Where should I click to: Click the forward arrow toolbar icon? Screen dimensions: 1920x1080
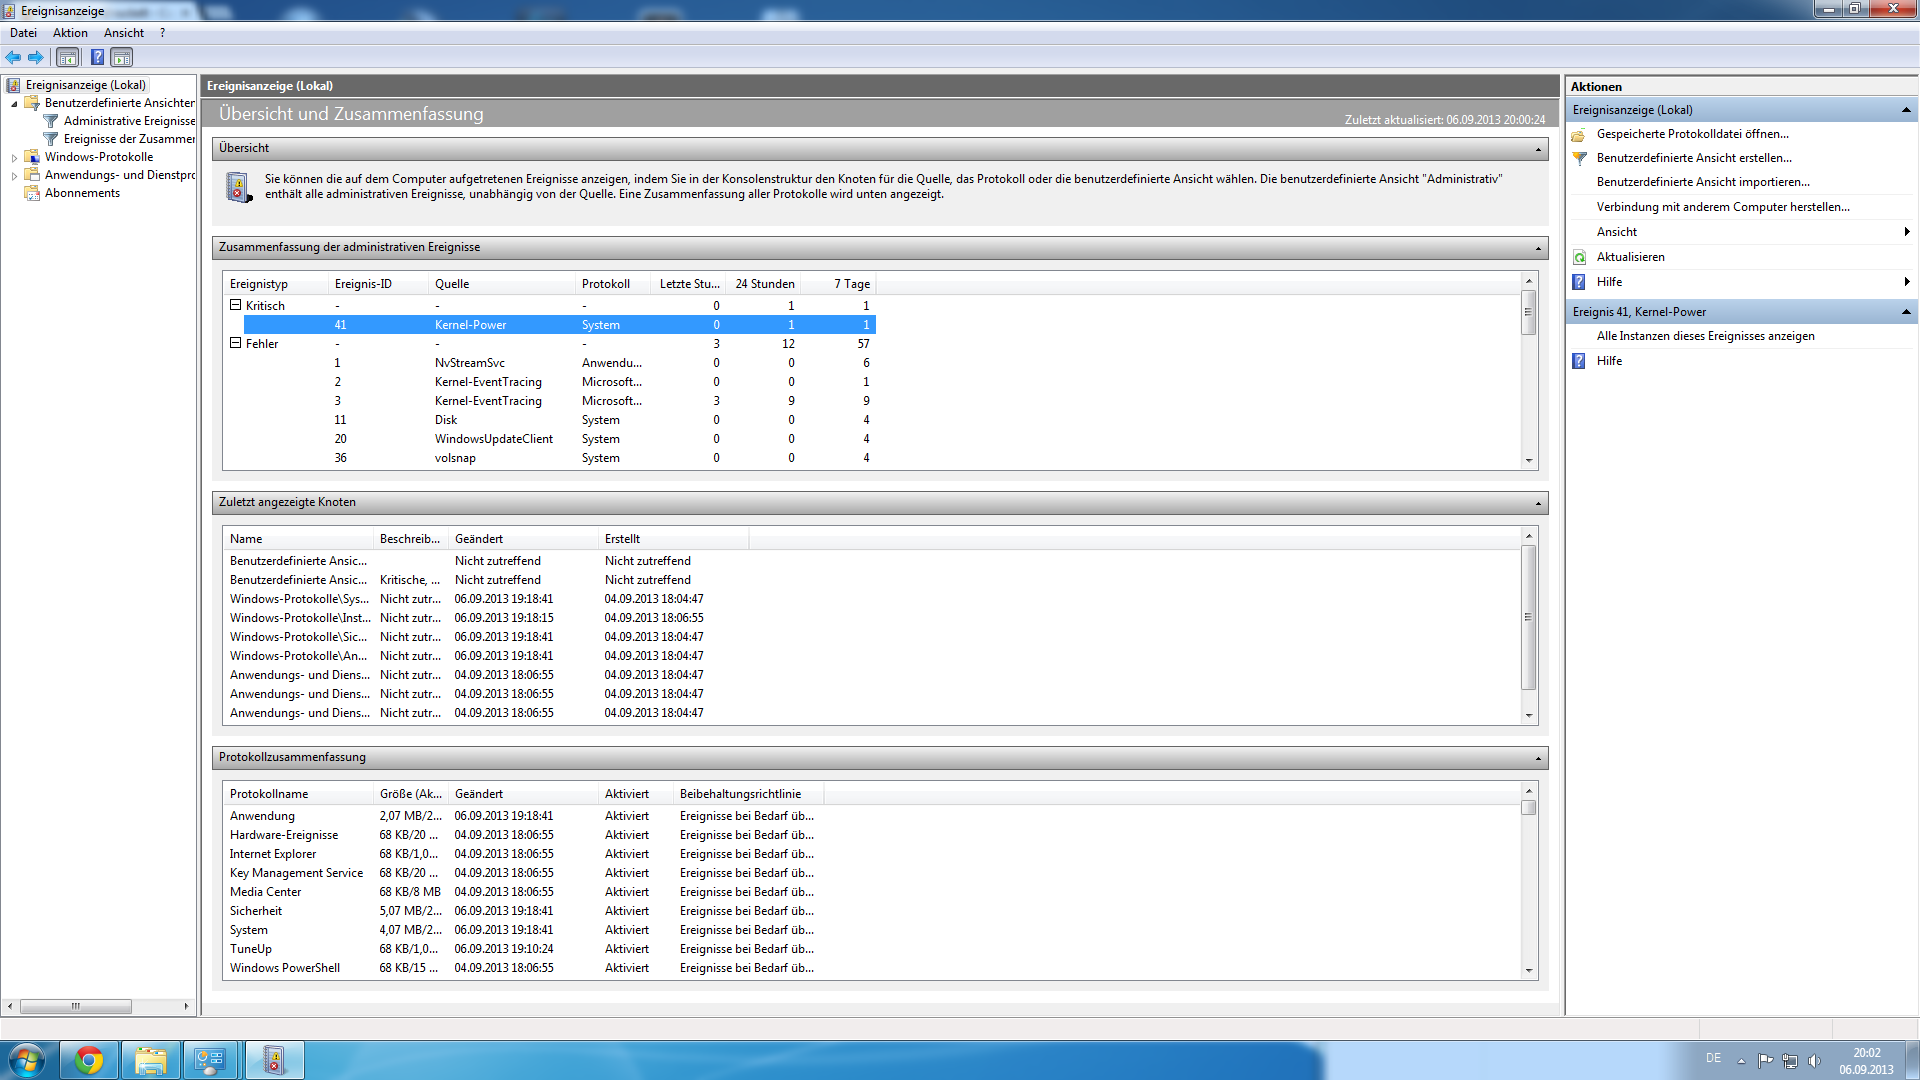point(36,57)
